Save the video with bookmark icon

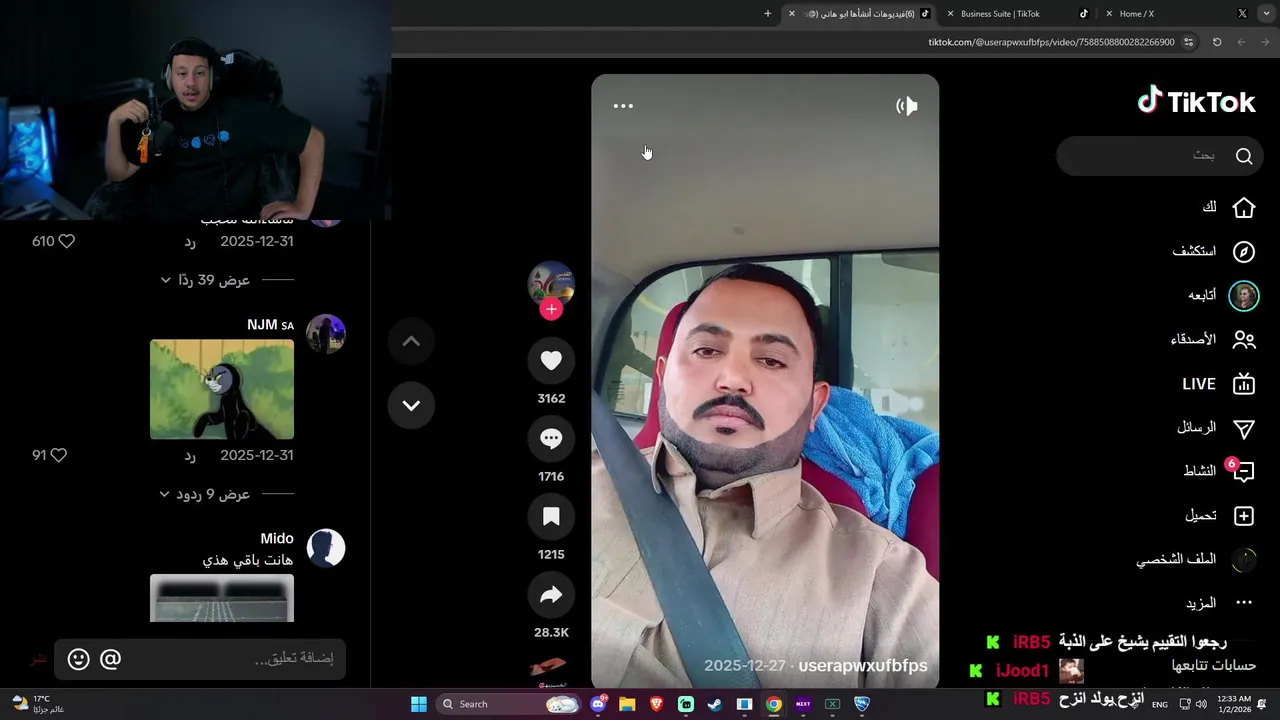click(x=551, y=517)
